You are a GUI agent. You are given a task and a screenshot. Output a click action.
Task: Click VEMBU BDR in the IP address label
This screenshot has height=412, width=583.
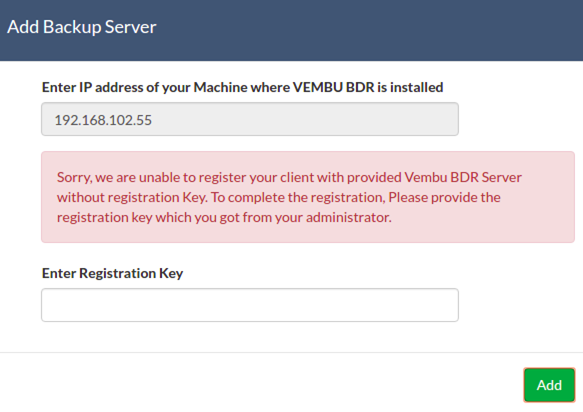[334, 87]
